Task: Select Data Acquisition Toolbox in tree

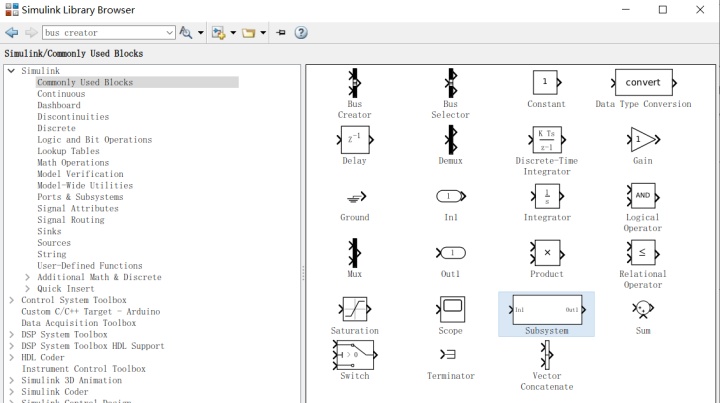Action: [x=79, y=323]
